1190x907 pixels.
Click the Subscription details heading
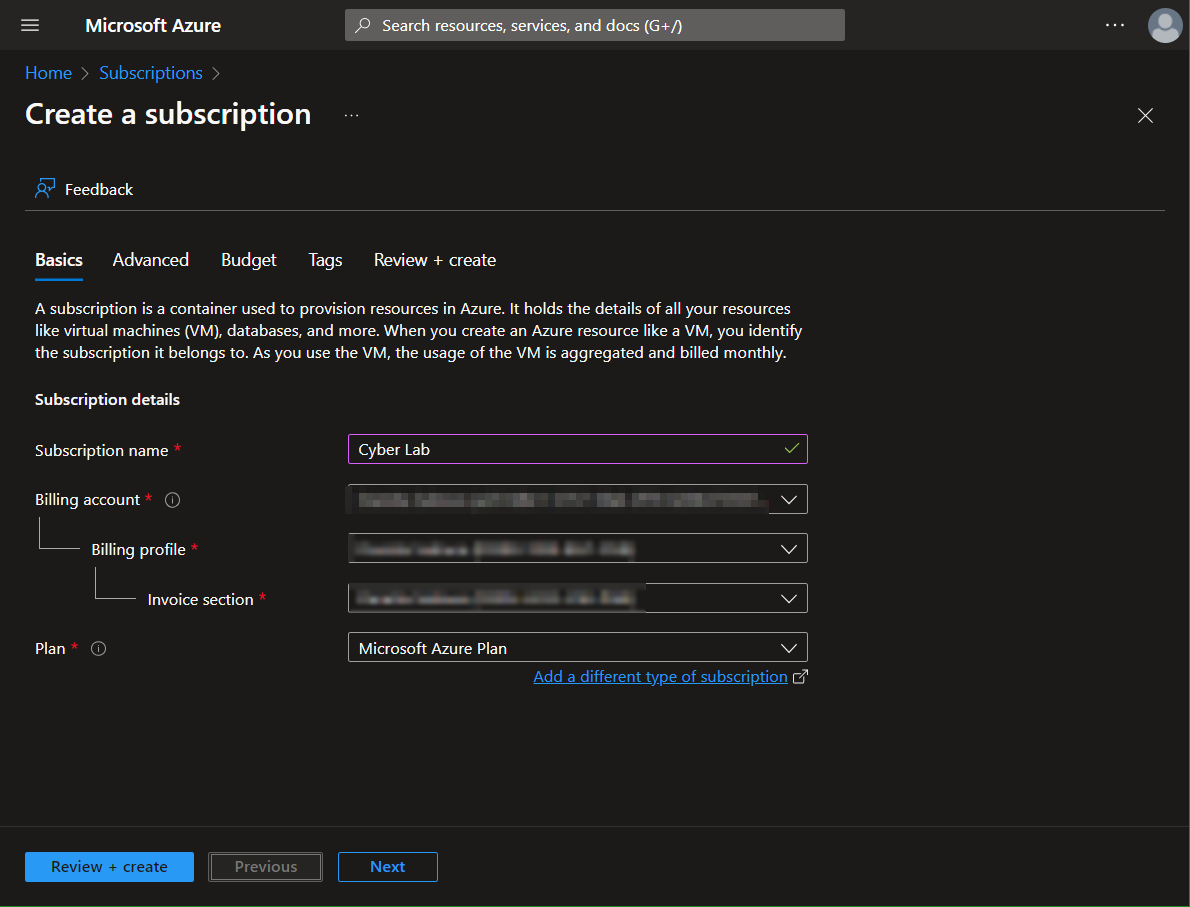(108, 400)
